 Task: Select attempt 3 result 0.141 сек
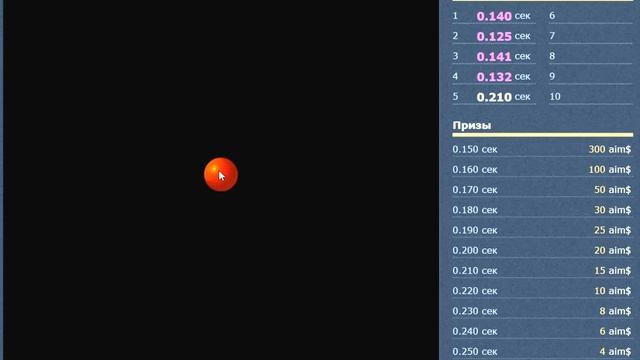pyautogui.click(x=503, y=57)
